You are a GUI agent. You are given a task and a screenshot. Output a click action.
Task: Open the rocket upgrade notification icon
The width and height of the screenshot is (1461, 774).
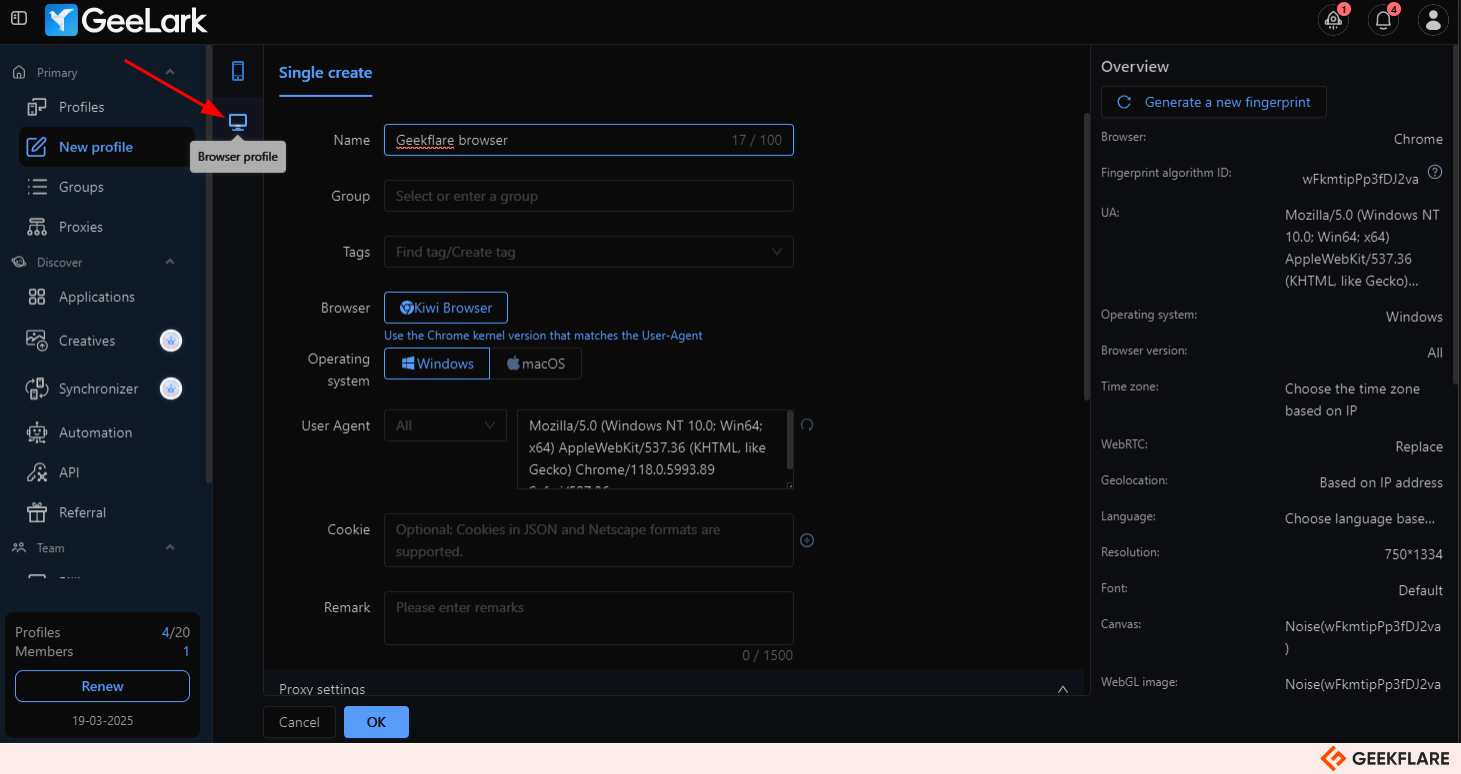click(x=1333, y=19)
